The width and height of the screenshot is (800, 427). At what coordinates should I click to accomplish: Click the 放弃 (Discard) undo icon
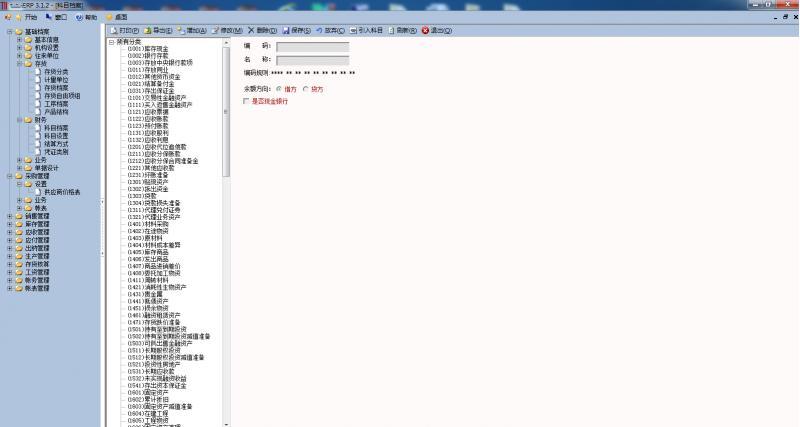pyautogui.click(x=320, y=30)
